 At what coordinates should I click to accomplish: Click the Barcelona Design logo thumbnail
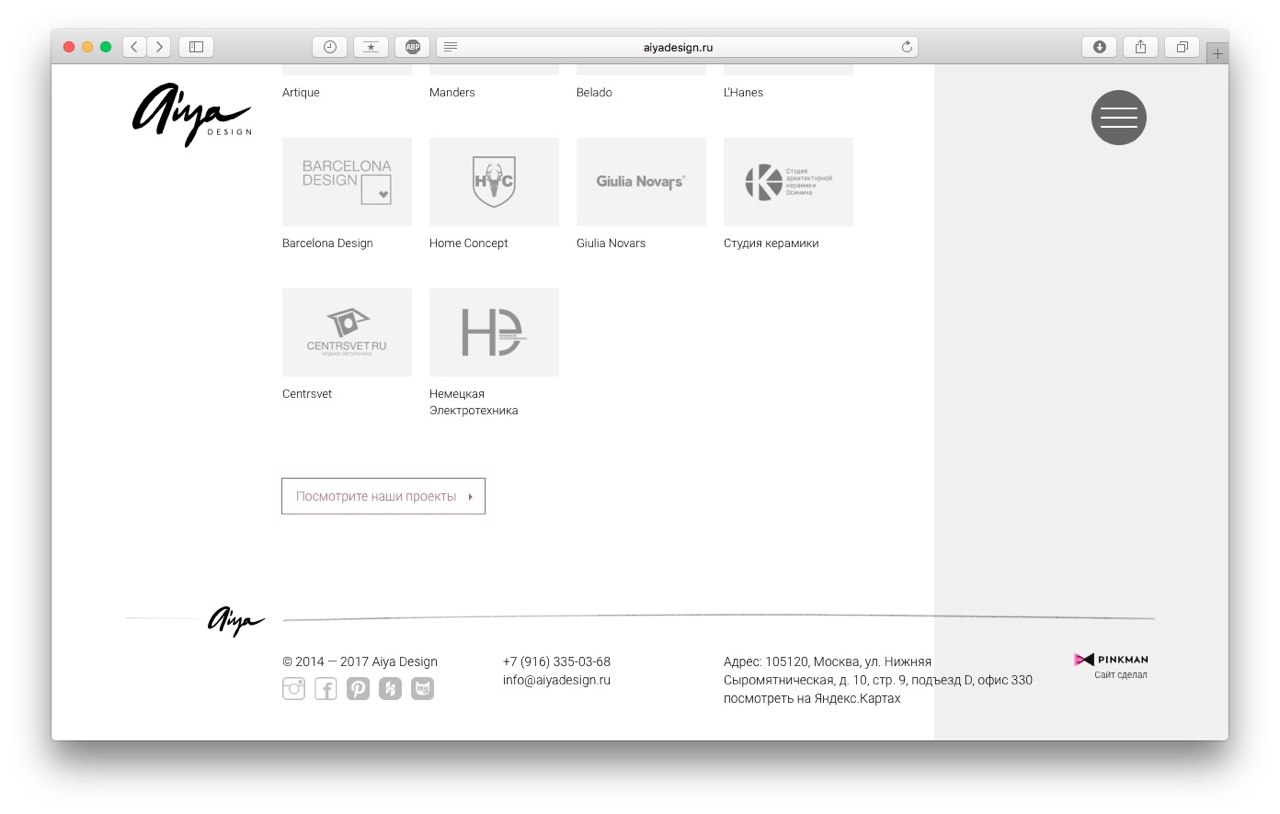347,182
